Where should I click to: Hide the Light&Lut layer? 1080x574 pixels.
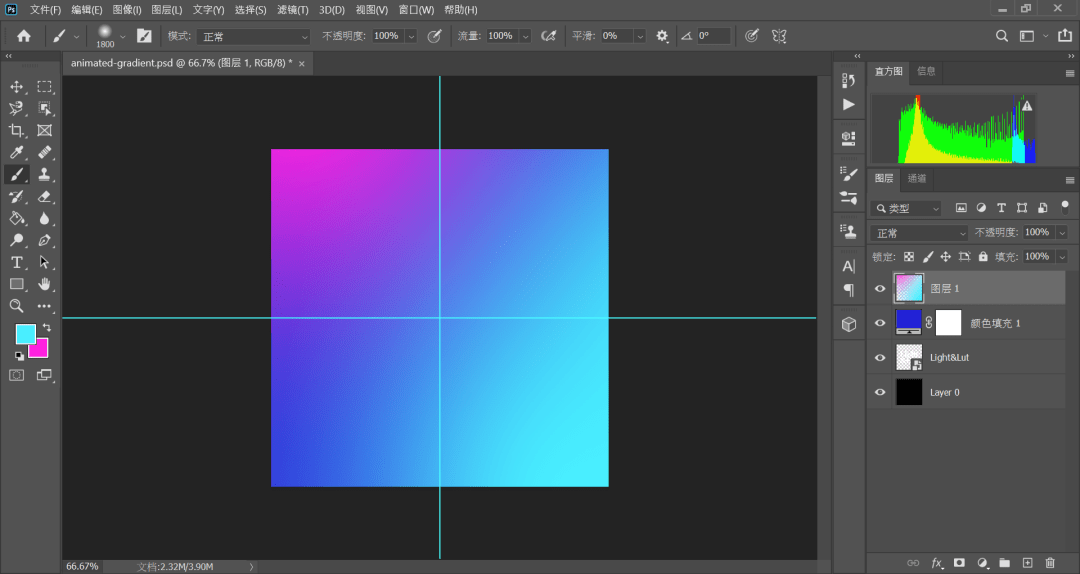[x=880, y=358]
